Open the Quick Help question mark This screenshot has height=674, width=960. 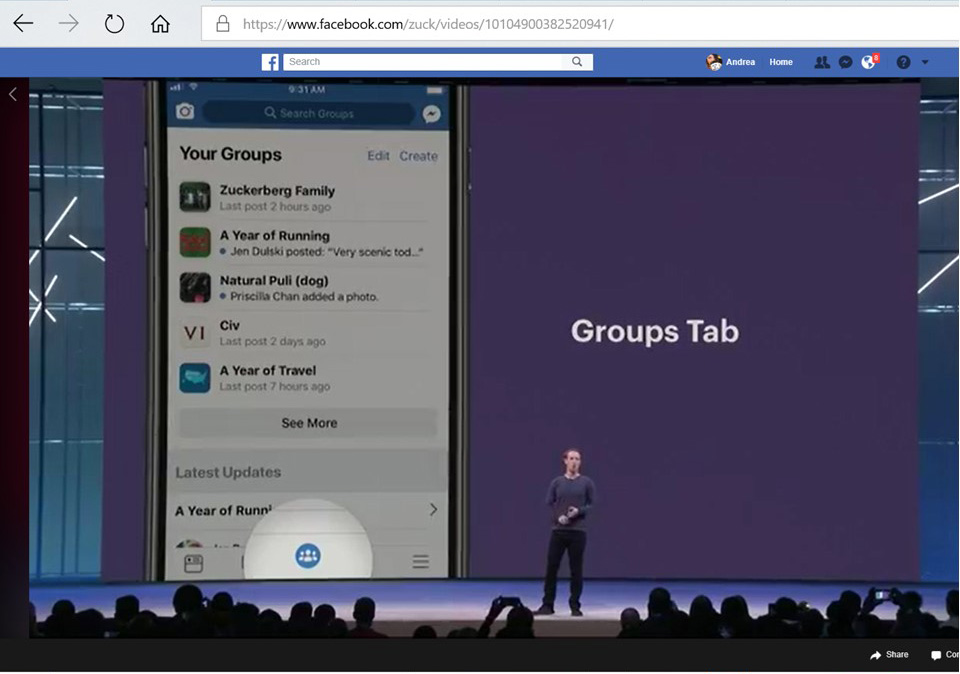(903, 62)
